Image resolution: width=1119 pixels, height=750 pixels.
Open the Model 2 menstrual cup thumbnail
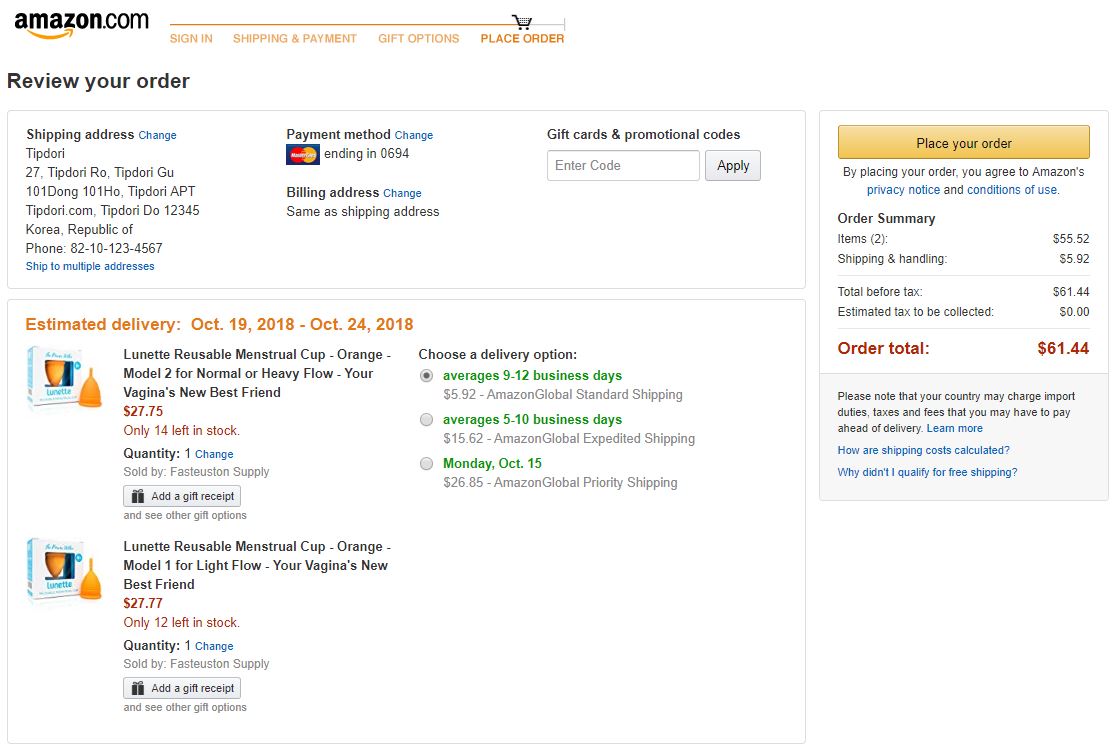coord(65,380)
